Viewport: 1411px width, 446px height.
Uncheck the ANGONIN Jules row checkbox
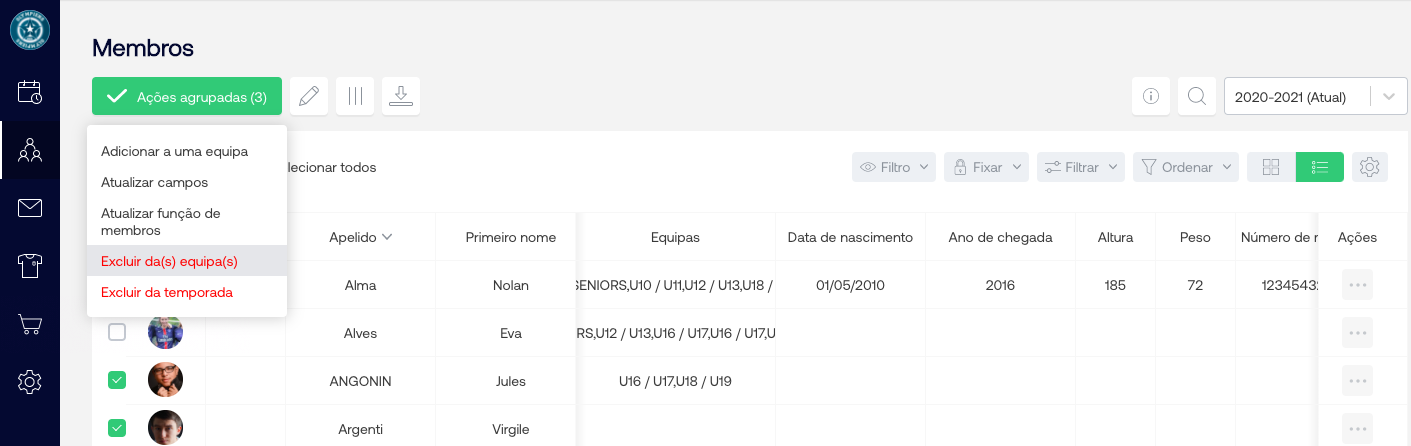[x=117, y=380]
